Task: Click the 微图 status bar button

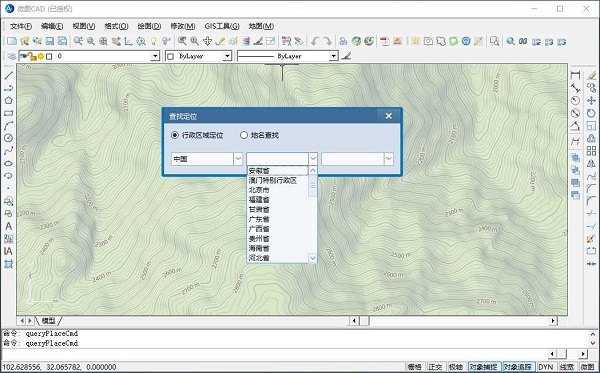Action: tap(588, 366)
